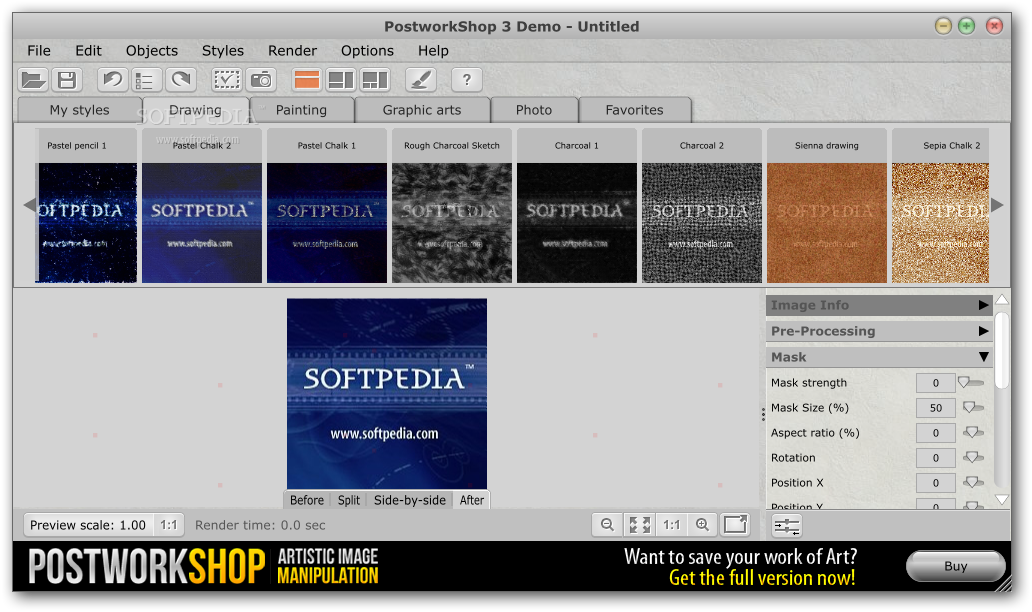The height and width of the screenshot is (612, 1032).
Task: Click the fit-to-window arrows icon
Action: click(639, 524)
